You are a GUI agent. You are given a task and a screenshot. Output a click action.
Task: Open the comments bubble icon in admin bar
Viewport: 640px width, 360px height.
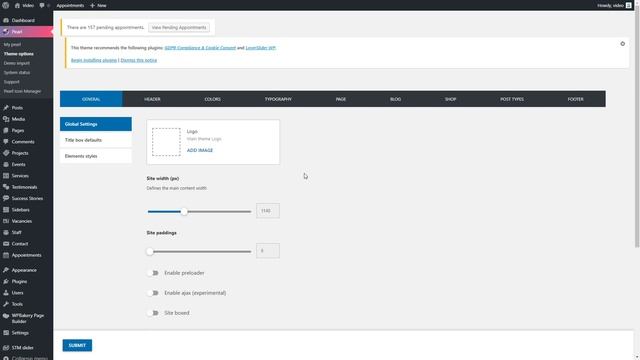point(42,5)
